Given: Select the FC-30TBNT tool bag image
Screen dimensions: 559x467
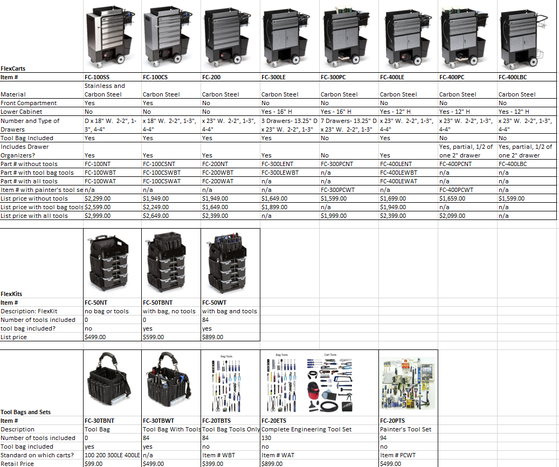Looking at the screenshot, I should 110,379.
